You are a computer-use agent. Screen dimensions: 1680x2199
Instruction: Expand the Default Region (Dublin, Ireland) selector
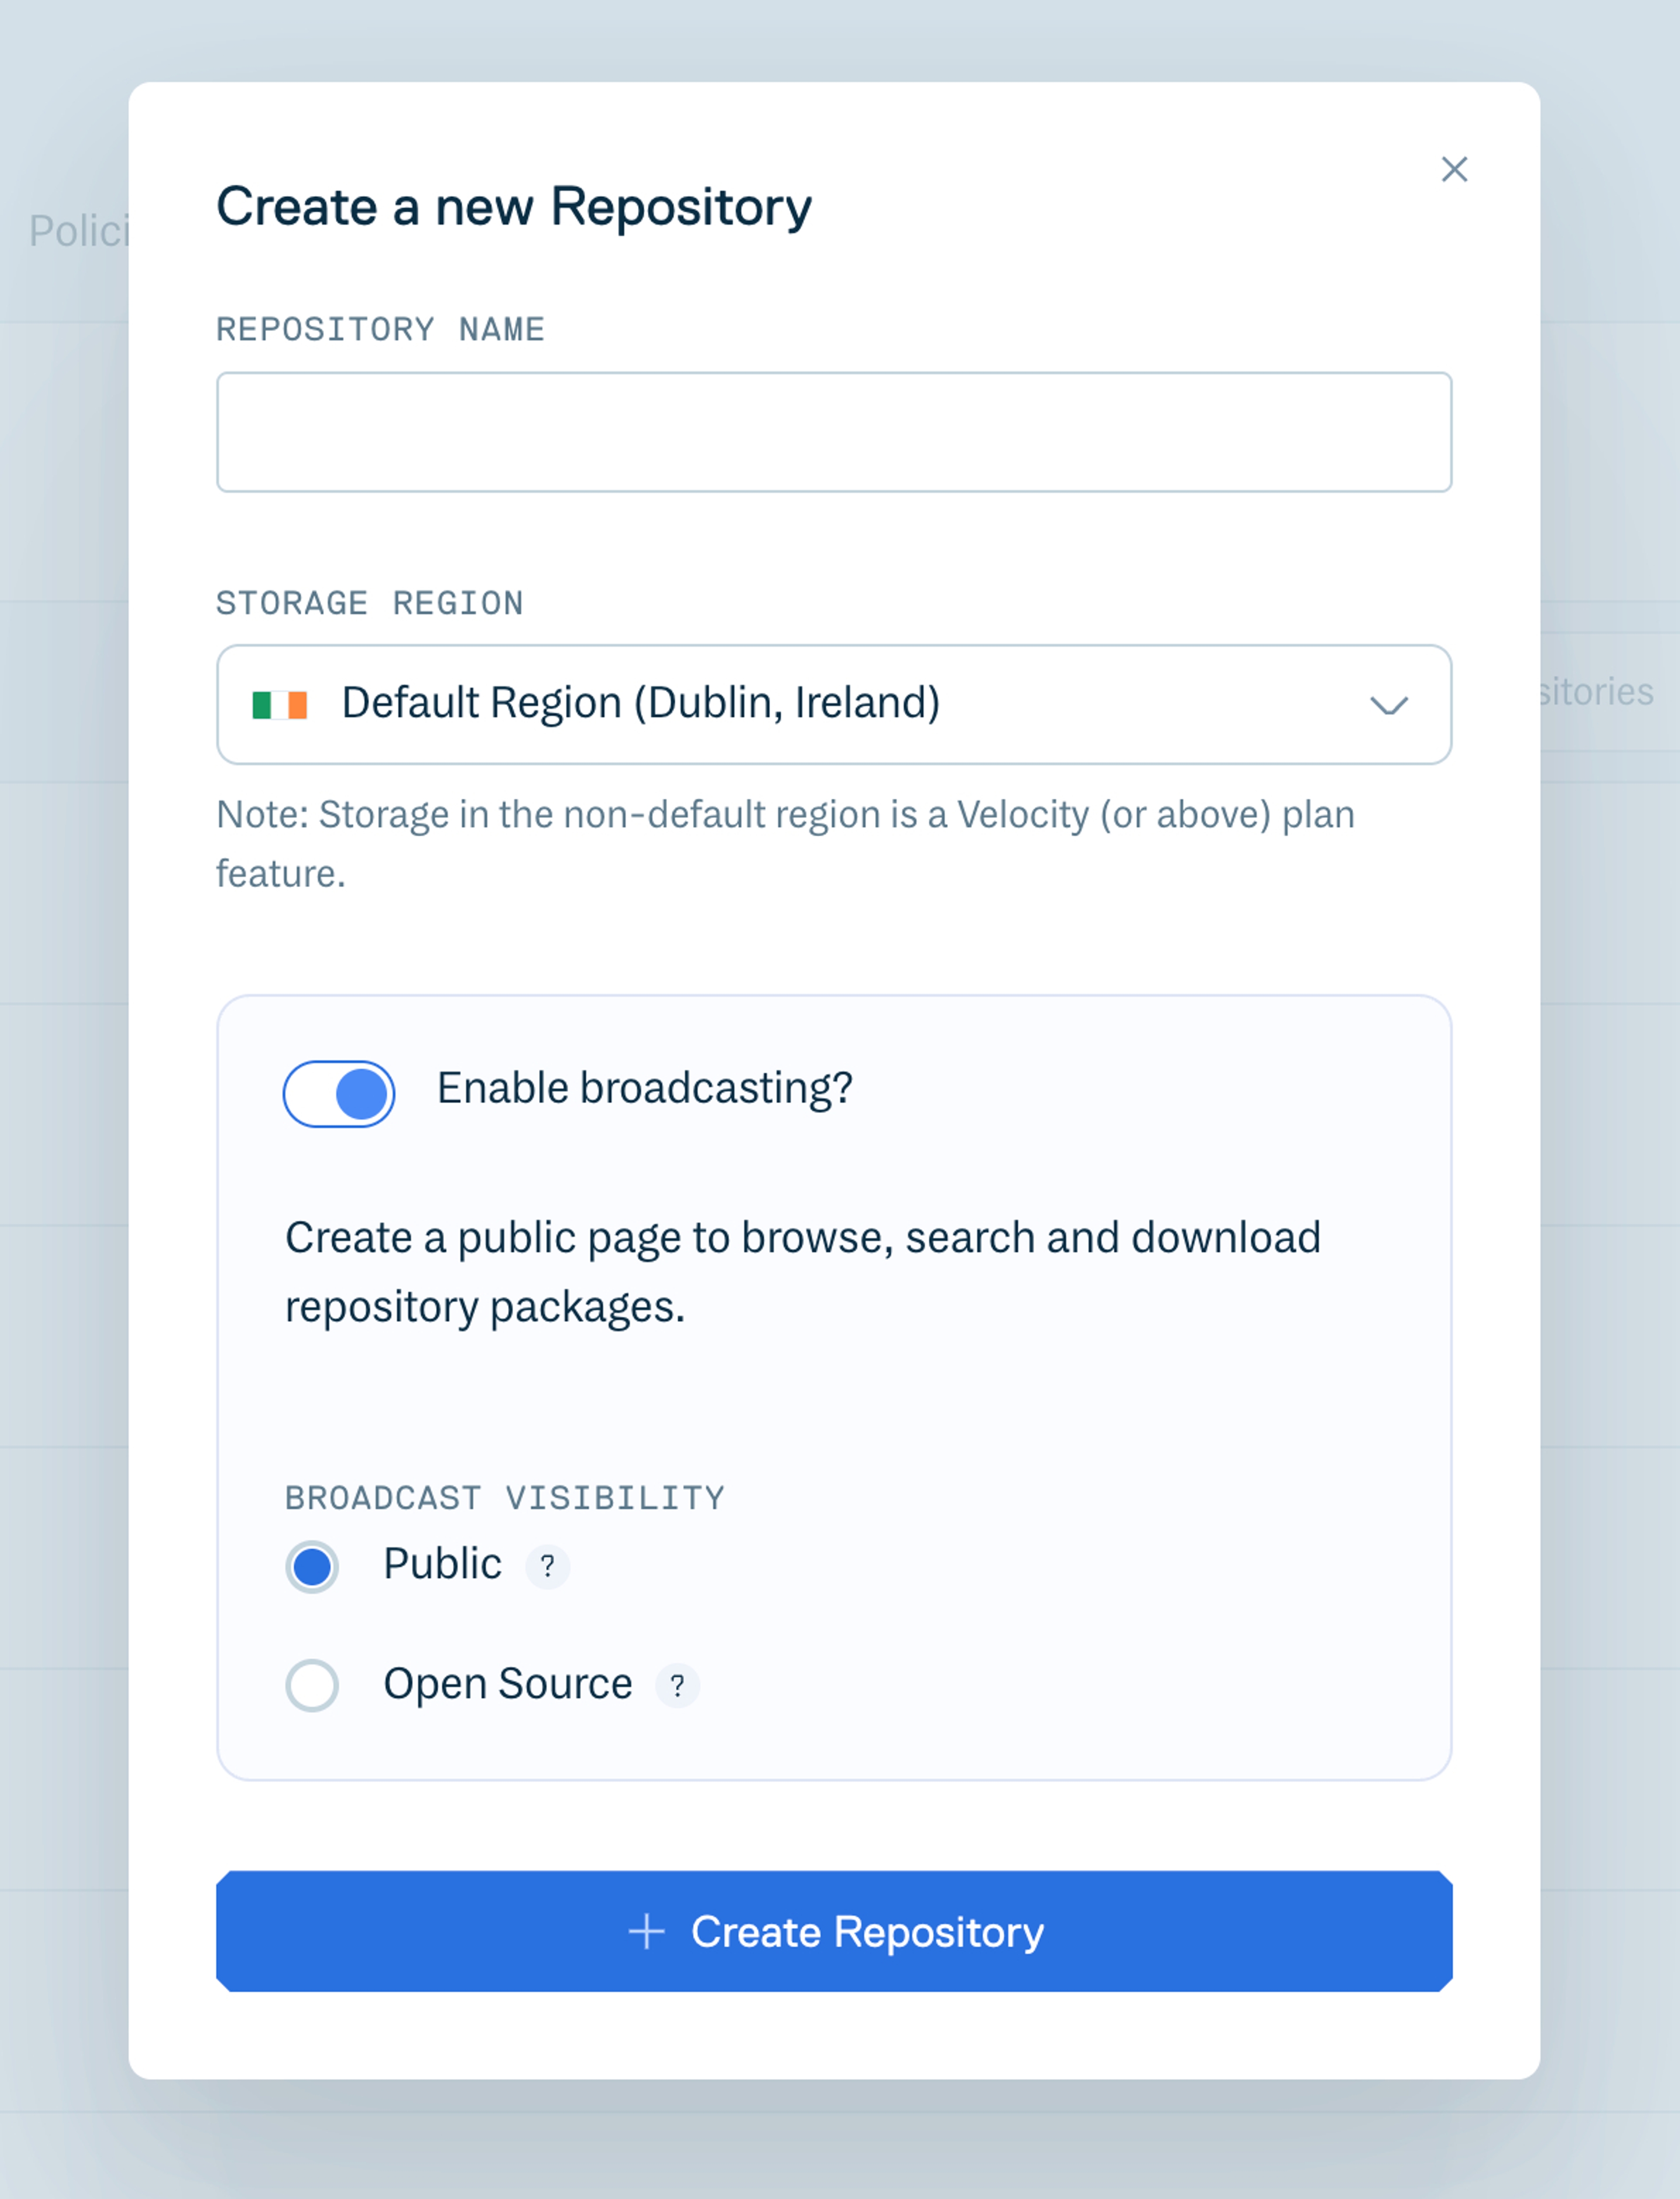835,705
